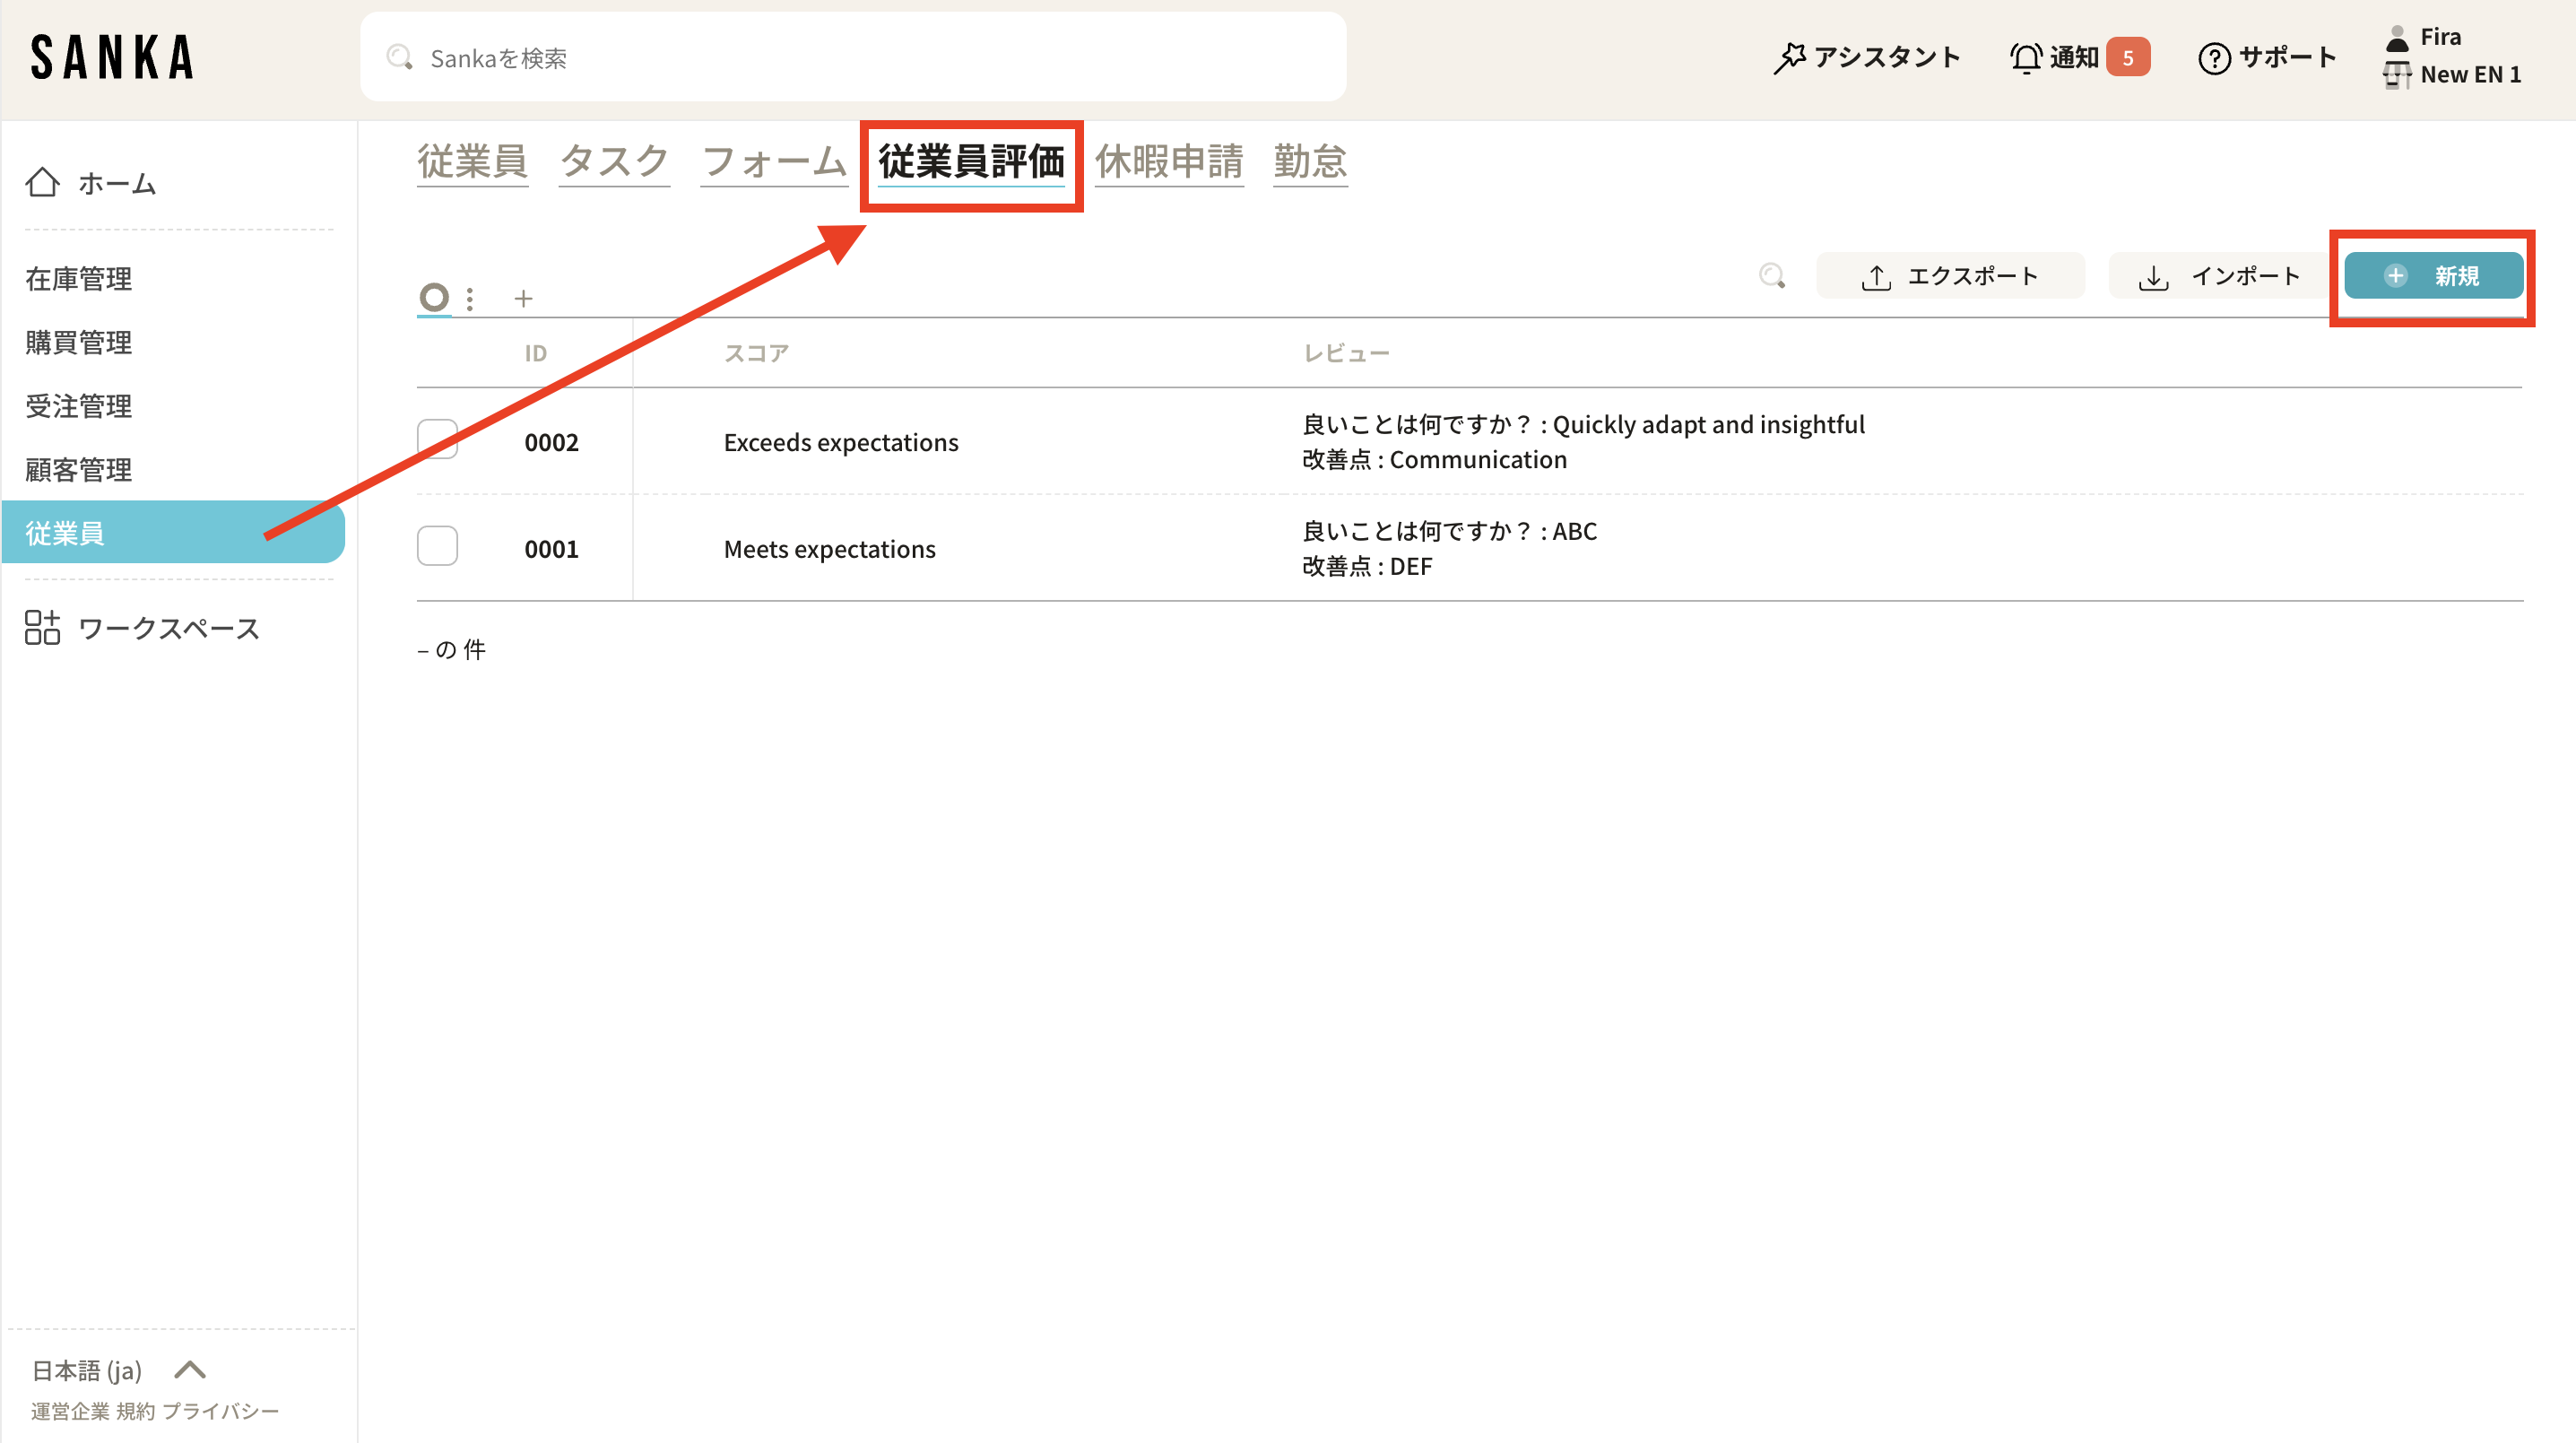Click the table search magnifier icon

[x=1772, y=276]
